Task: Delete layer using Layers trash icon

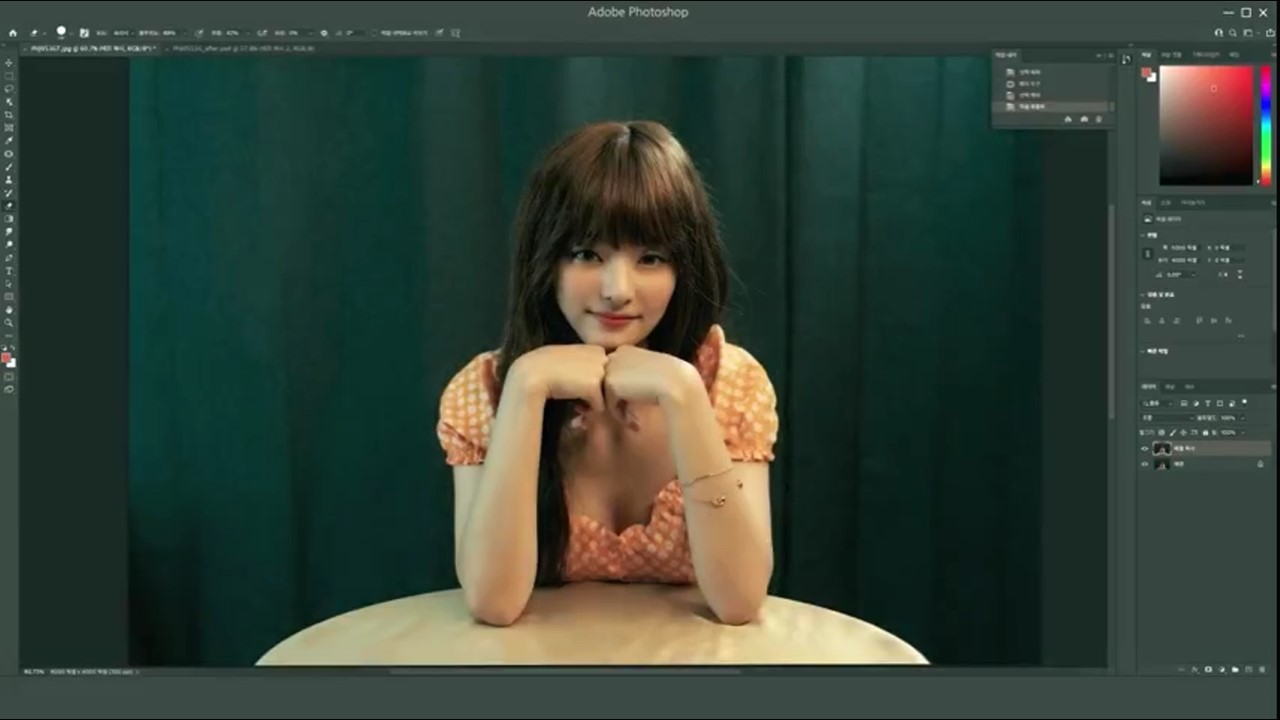Action: [1262, 669]
